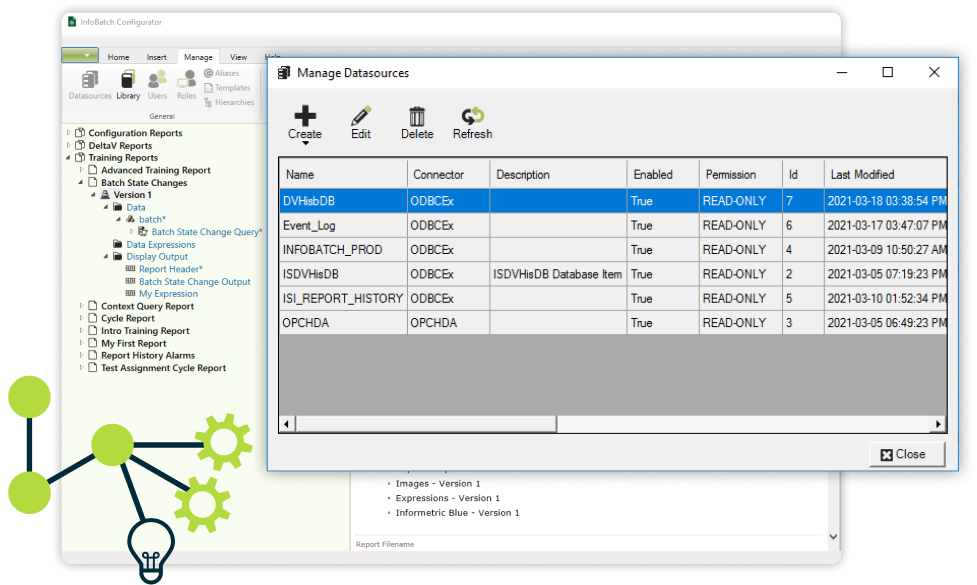
Task: Click Templates in the ribbon
Action: tap(227, 88)
